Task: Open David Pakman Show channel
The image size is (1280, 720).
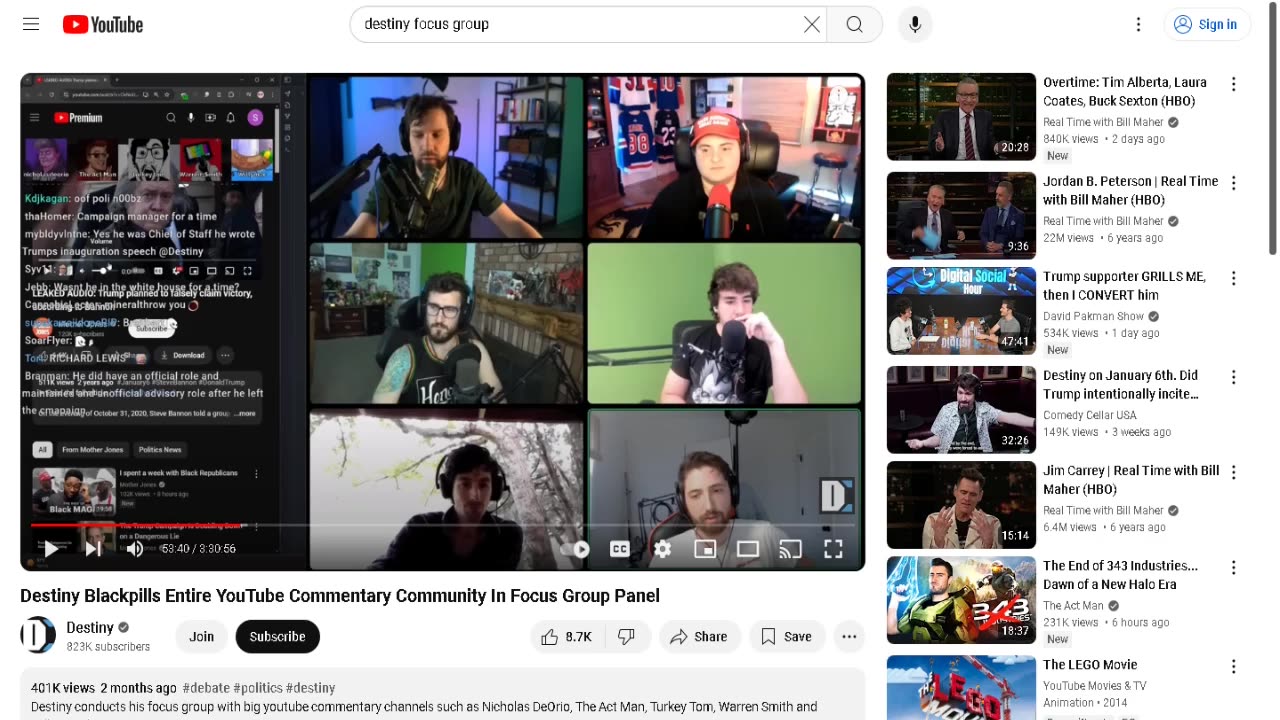Action: (x=1093, y=316)
